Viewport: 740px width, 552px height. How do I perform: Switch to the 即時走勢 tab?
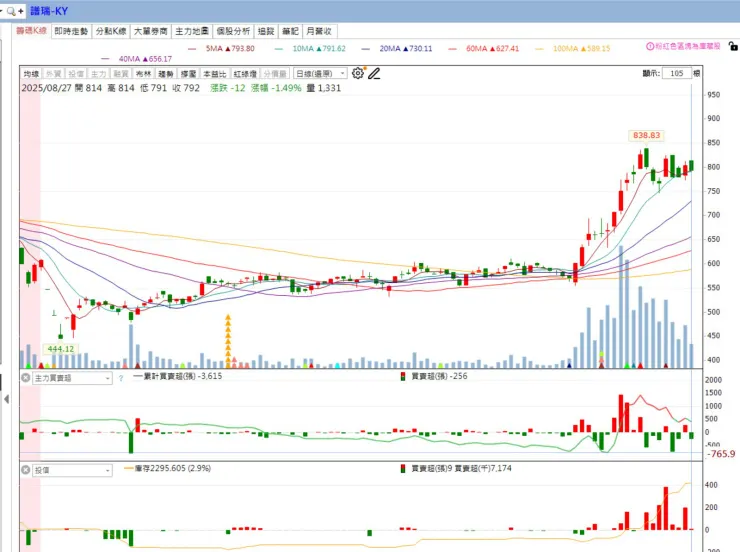71,31
